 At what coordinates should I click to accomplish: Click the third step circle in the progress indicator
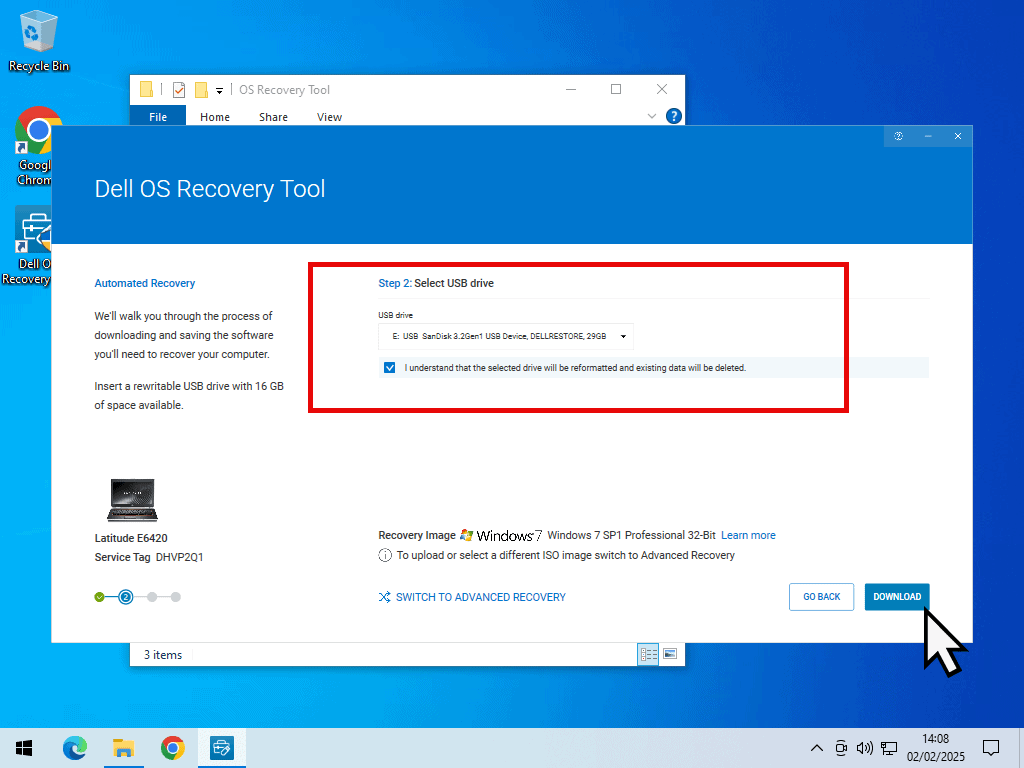[152, 597]
